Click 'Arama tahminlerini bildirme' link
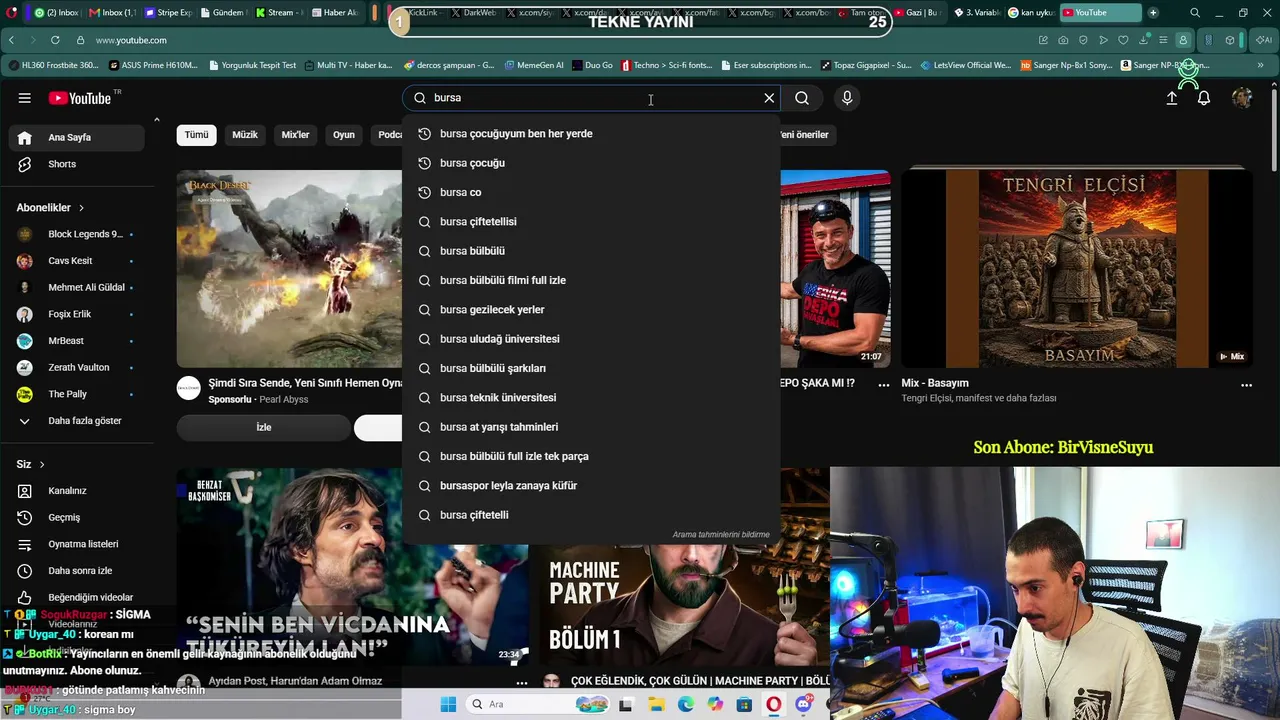This screenshot has height=720, width=1280. click(721, 535)
